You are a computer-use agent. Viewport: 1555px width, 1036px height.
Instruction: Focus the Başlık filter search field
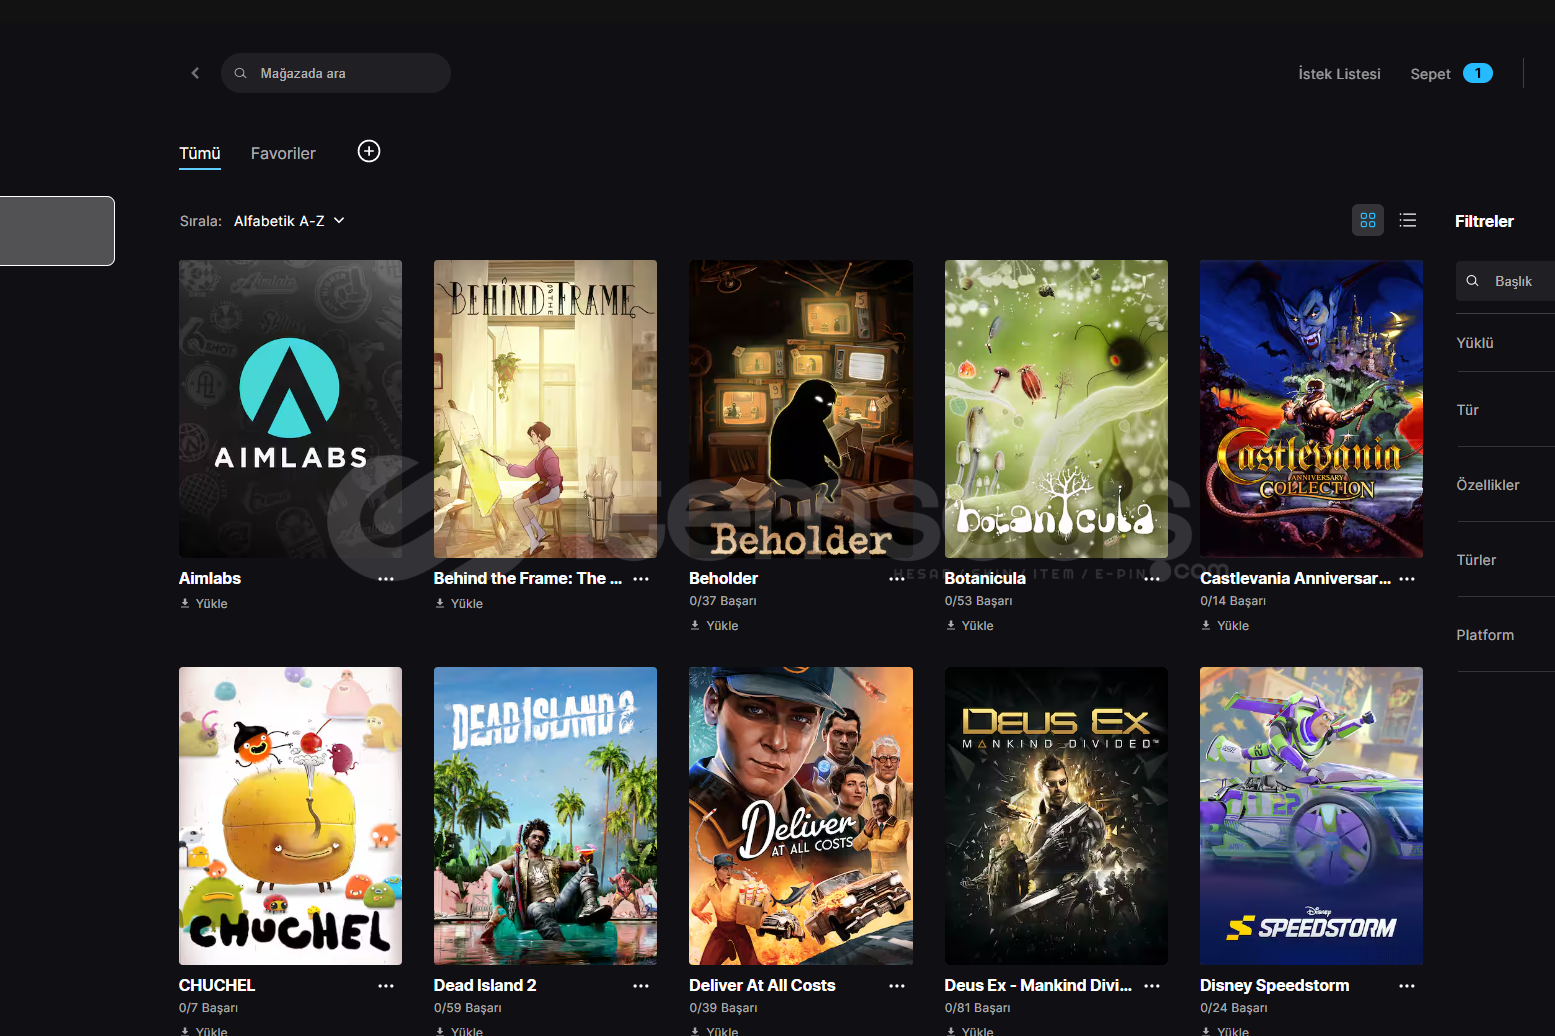click(1505, 281)
